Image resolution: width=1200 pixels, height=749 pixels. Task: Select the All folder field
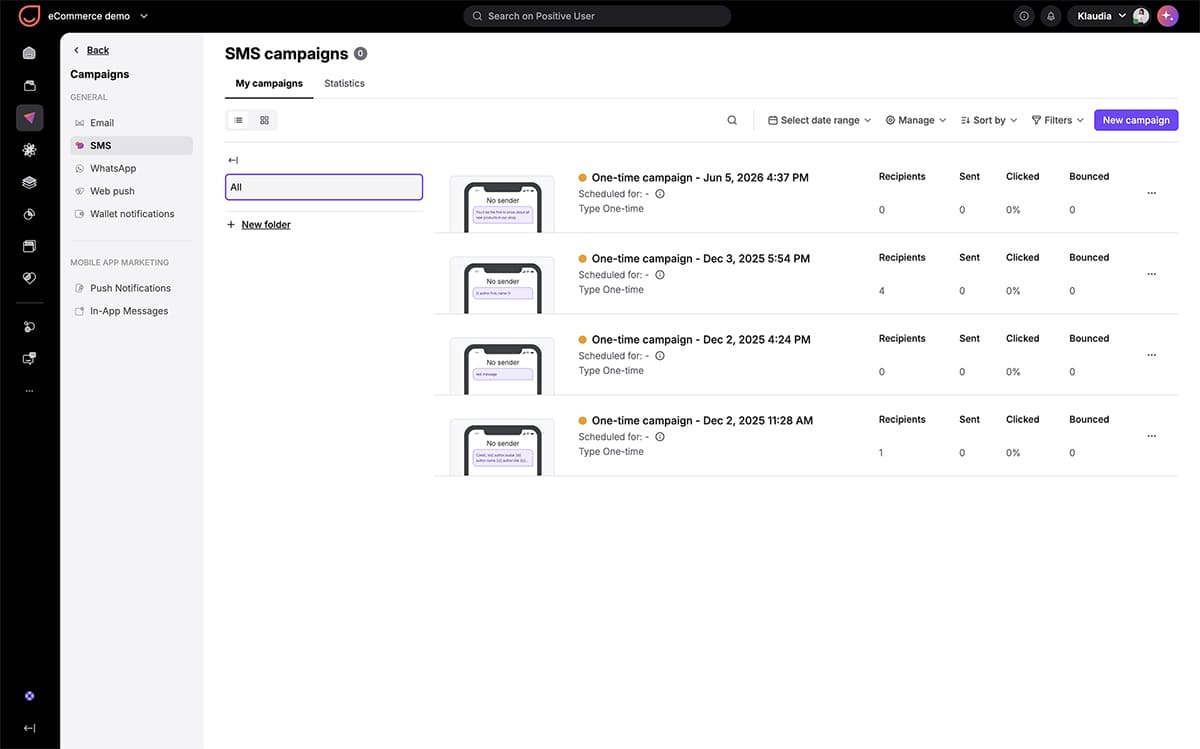click(x=324, y=187)
